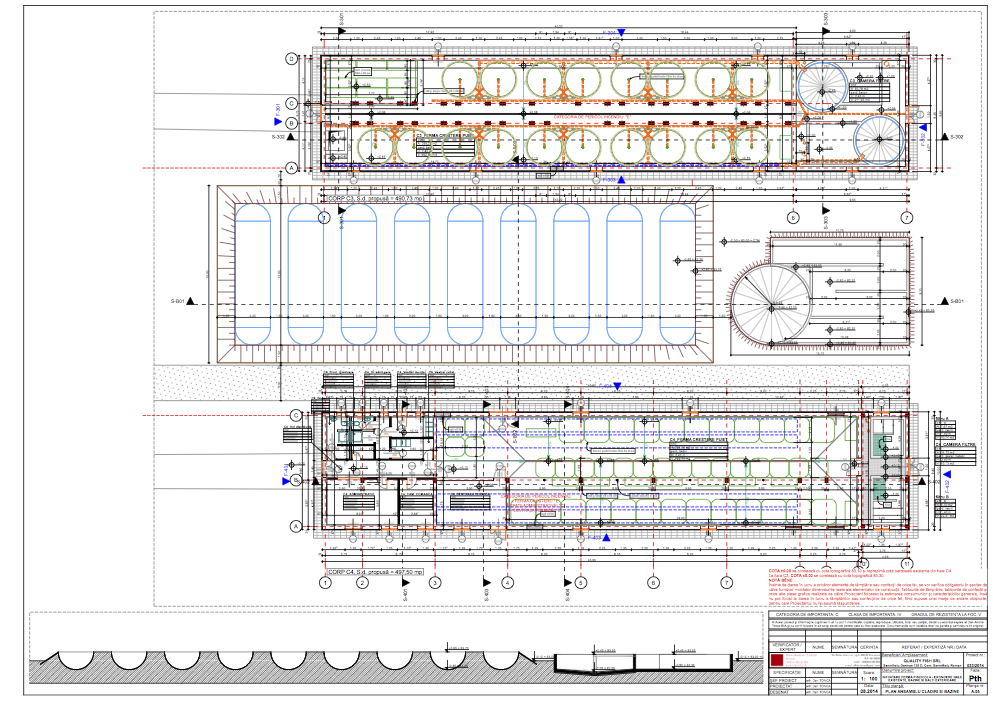Image resolution: width=993 pixels, height=701 pixels.
Task: Click grid bubble 7 below the upper plan
Action: (906, 217)
